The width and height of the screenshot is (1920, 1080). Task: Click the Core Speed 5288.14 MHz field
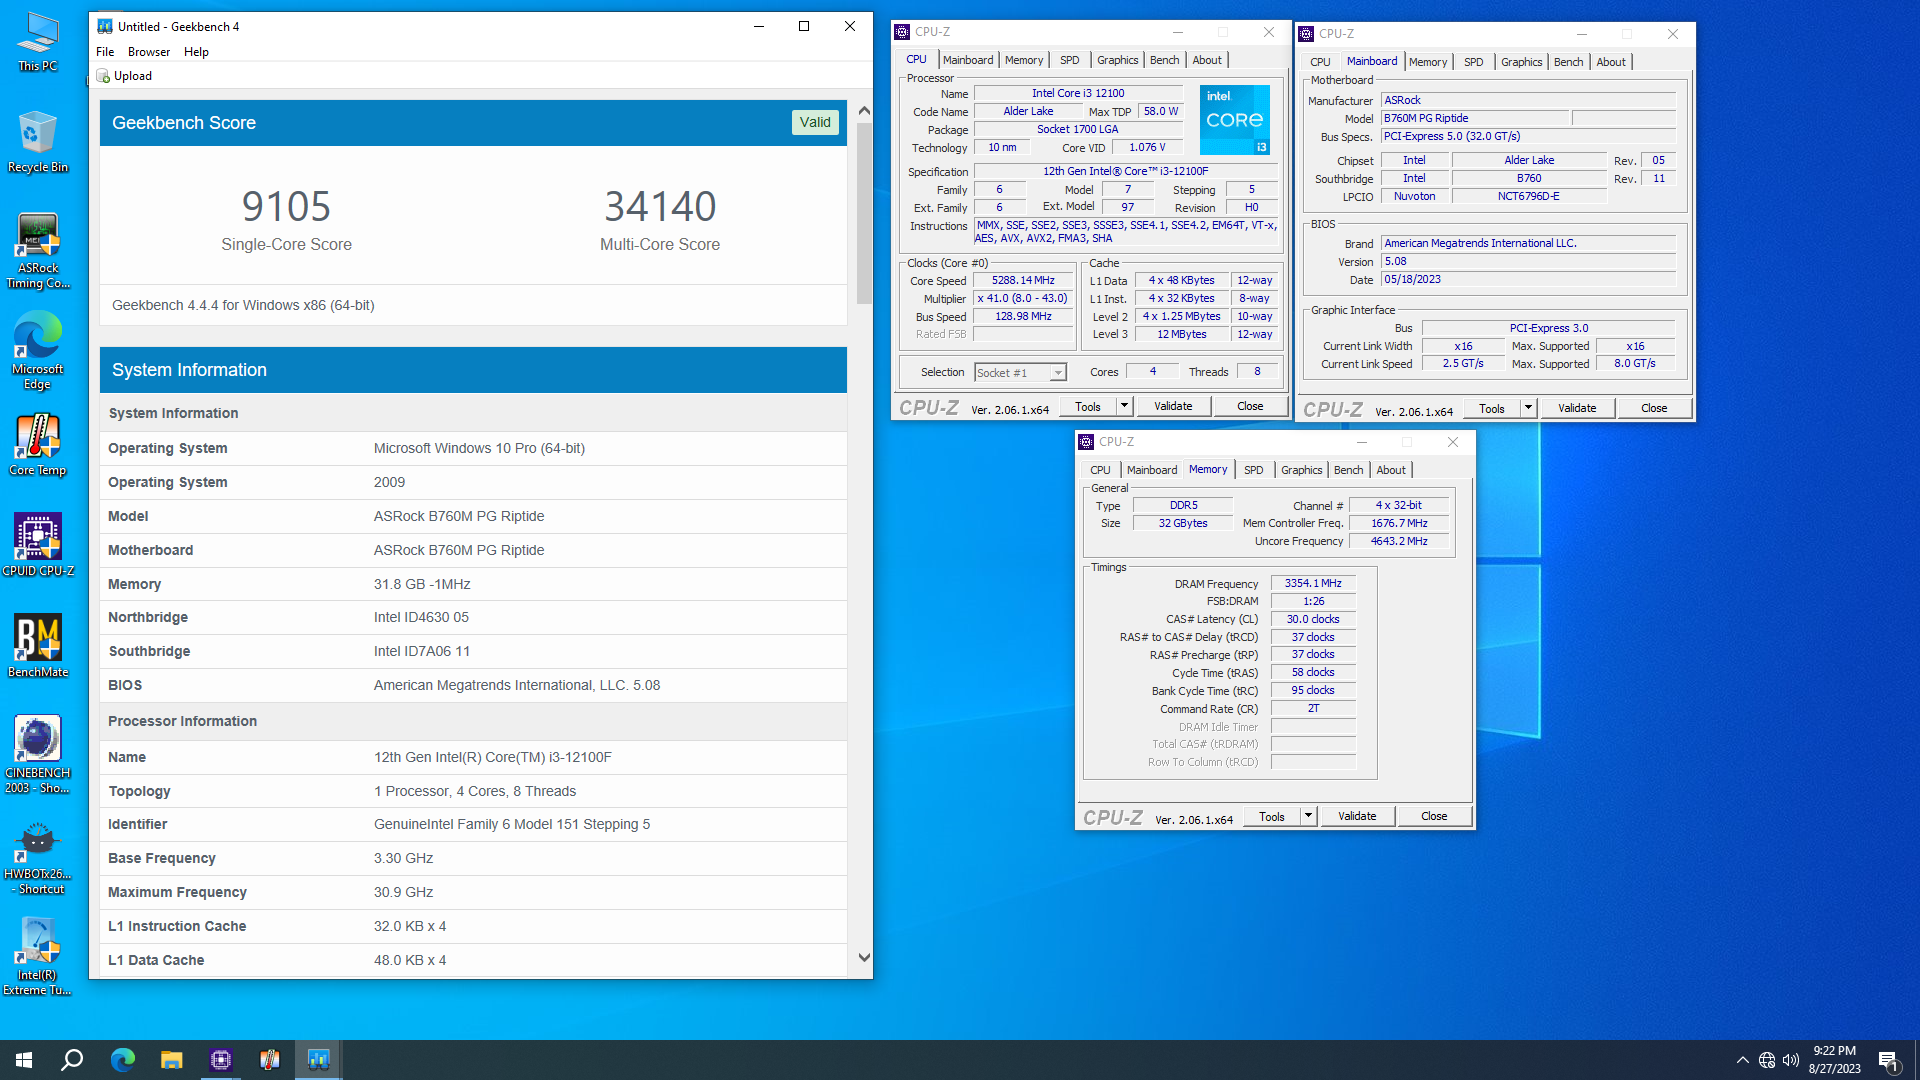coord(1023,281)
